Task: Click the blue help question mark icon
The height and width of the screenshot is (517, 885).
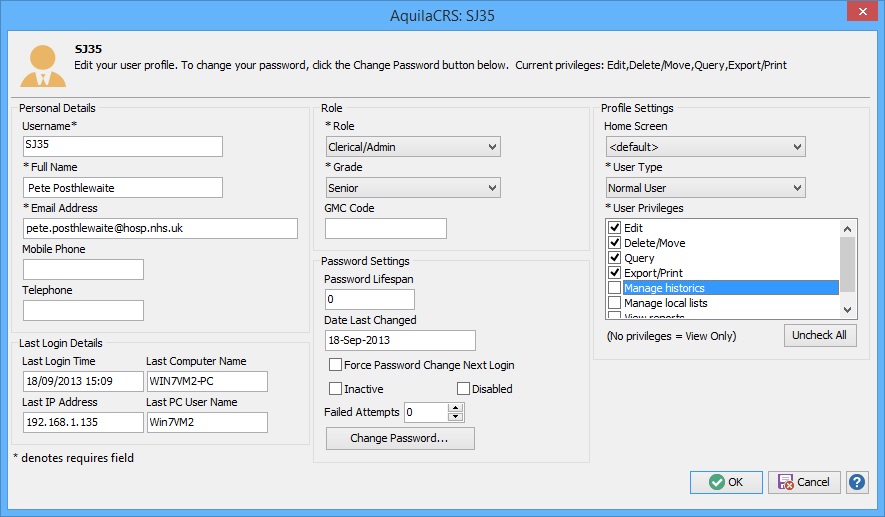Action: pos(857,482)
